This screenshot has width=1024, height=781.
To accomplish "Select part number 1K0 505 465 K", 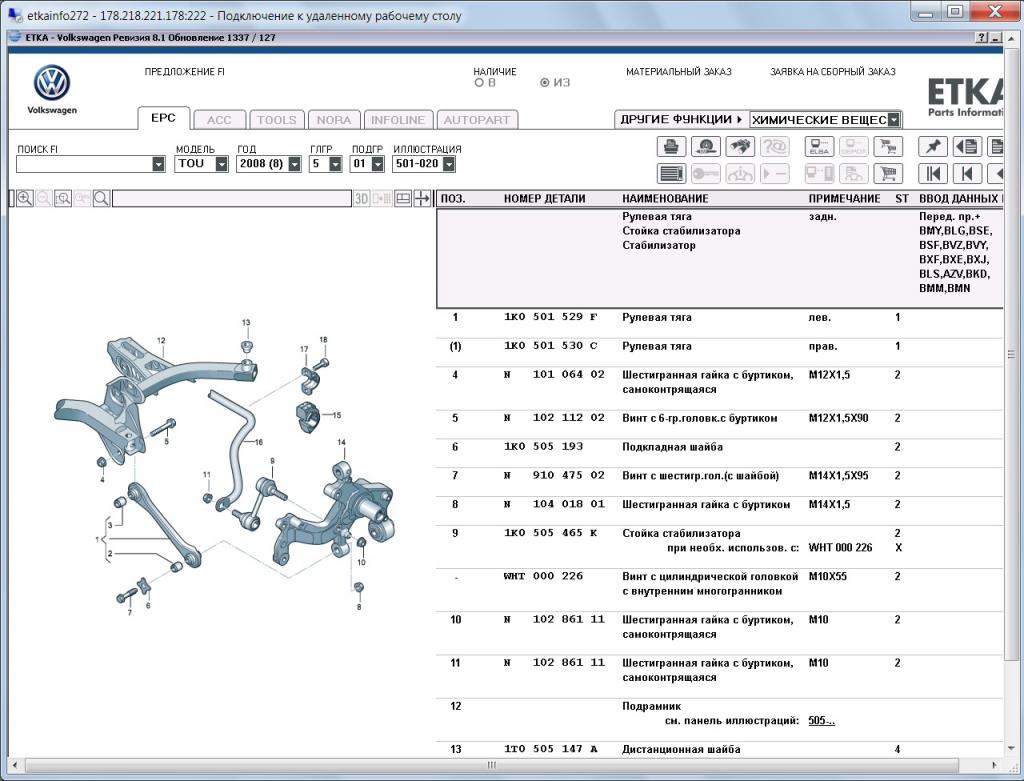I will 551,534.
